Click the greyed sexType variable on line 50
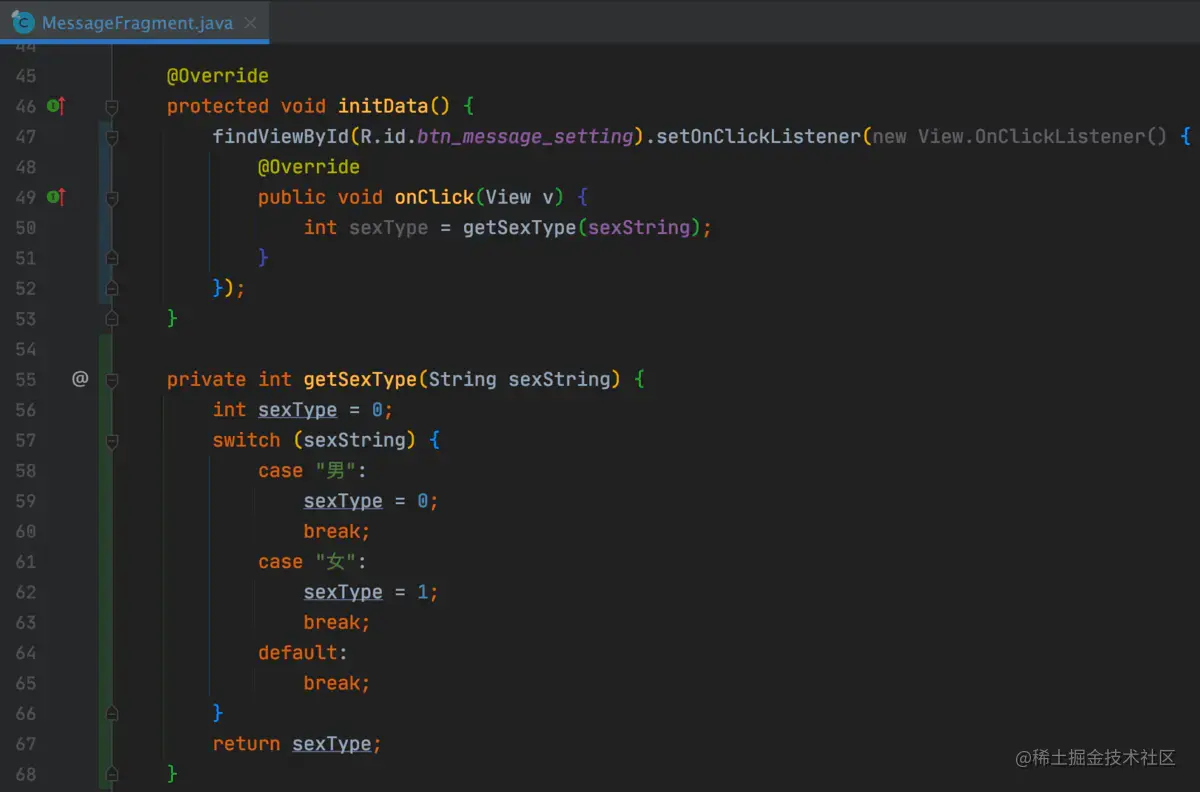1200x792 pixels. [x=388, y=228]
